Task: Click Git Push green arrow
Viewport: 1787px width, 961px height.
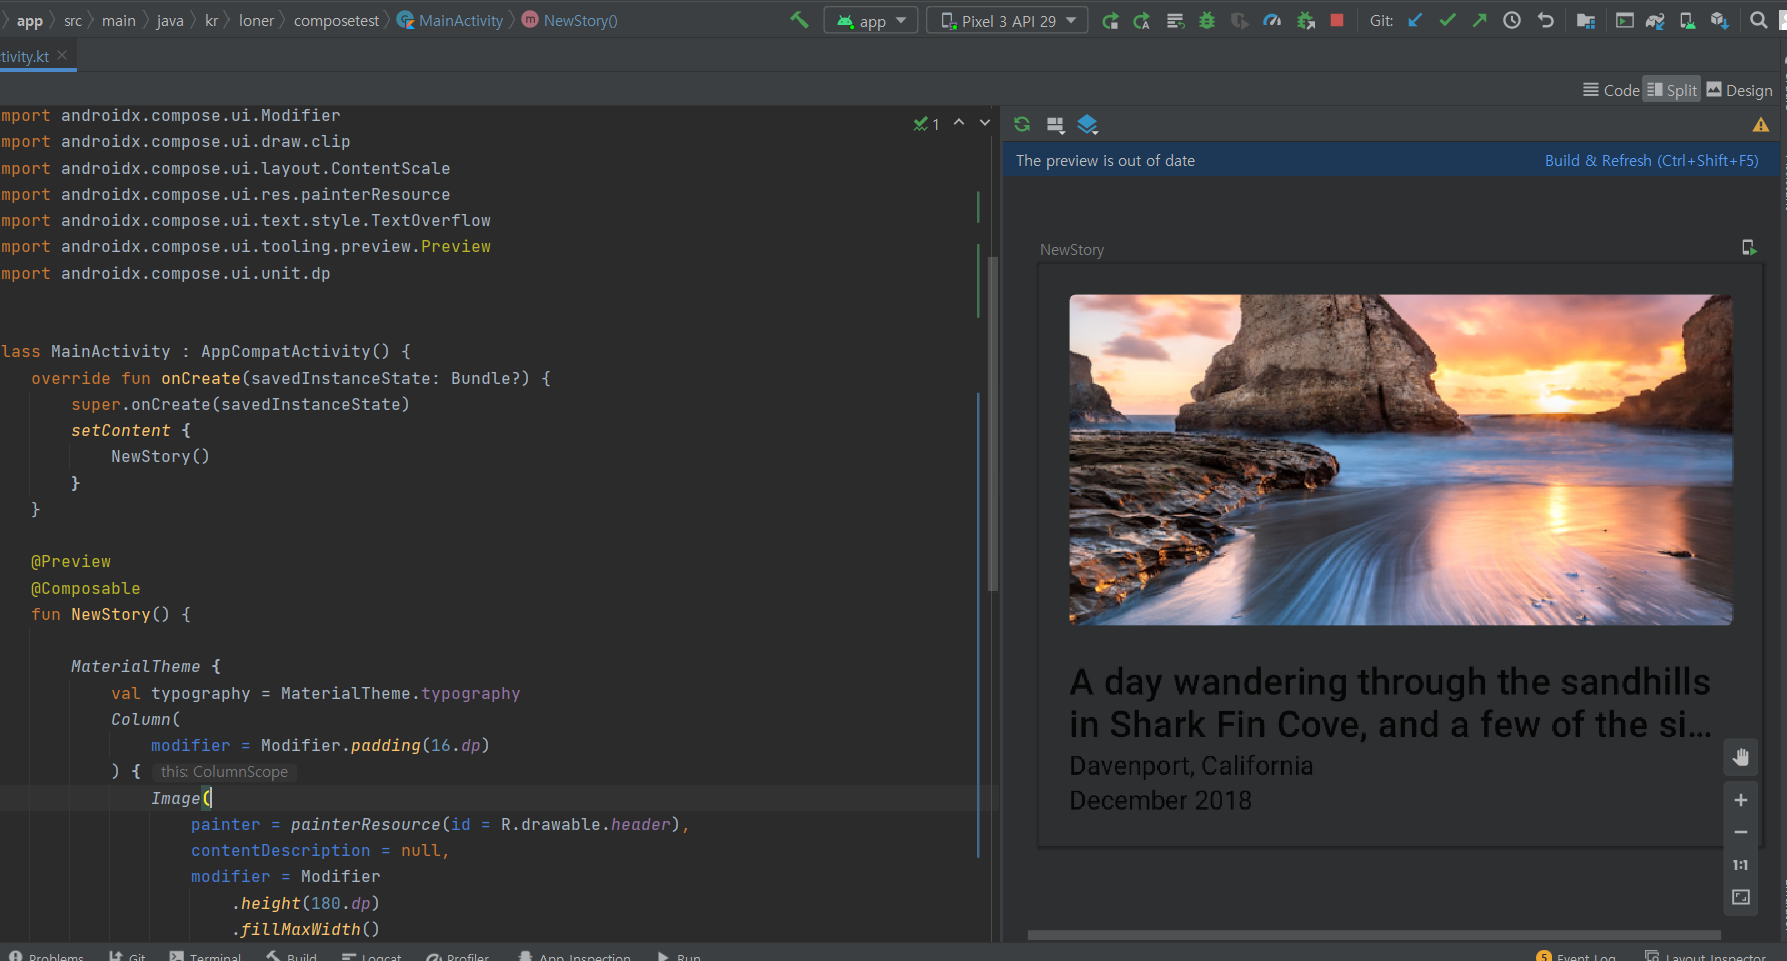Action: pos(1480,20)
